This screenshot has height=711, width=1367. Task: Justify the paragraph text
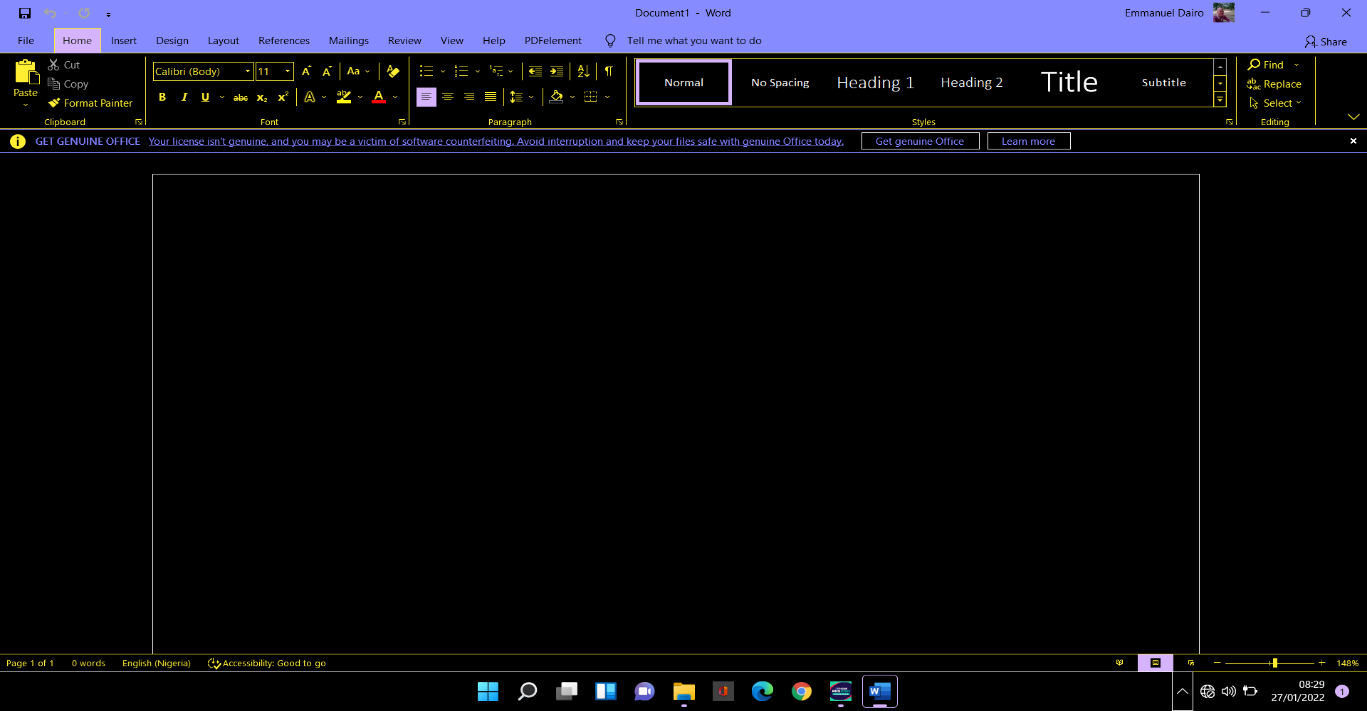[490, 97]
